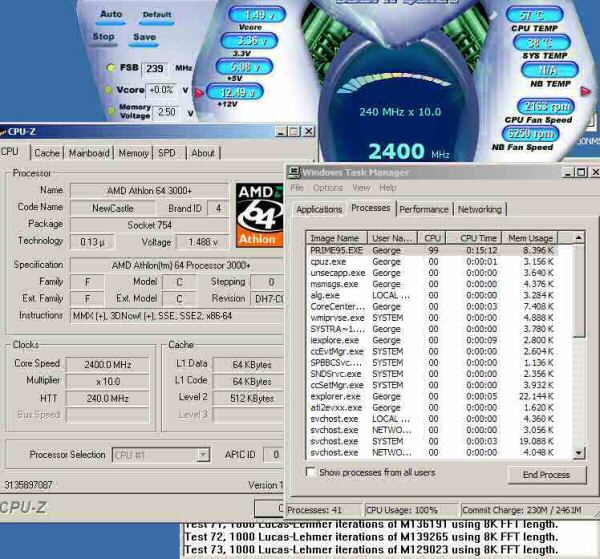Screen dimensions: 600x559
Task: Select the Processes tab in Task Manager
Action: coord(371,208)
